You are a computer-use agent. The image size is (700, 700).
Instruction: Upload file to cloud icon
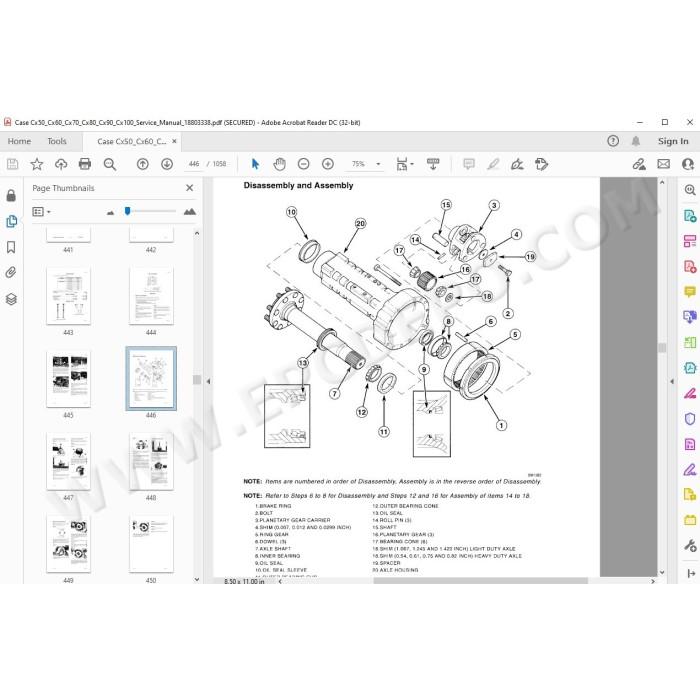click(x=61, y=164)
